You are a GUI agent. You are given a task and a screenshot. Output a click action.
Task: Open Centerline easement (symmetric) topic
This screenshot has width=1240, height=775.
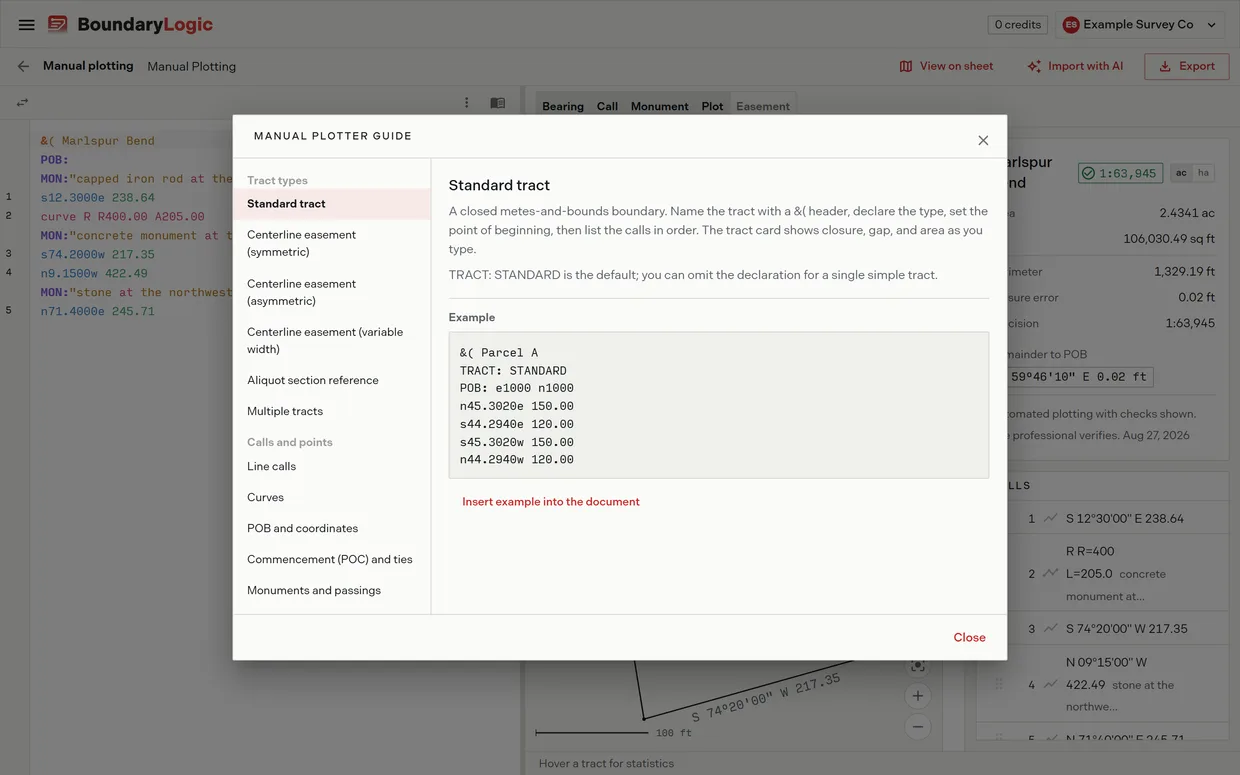(332, 243)
